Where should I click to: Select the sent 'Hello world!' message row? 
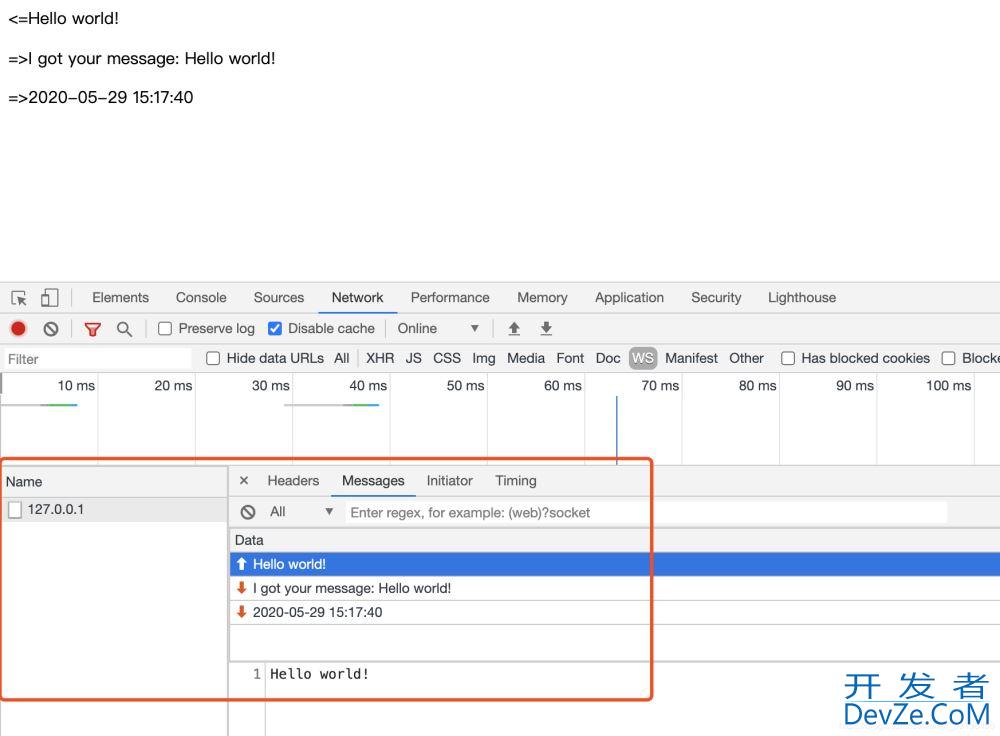click(614, 564)
